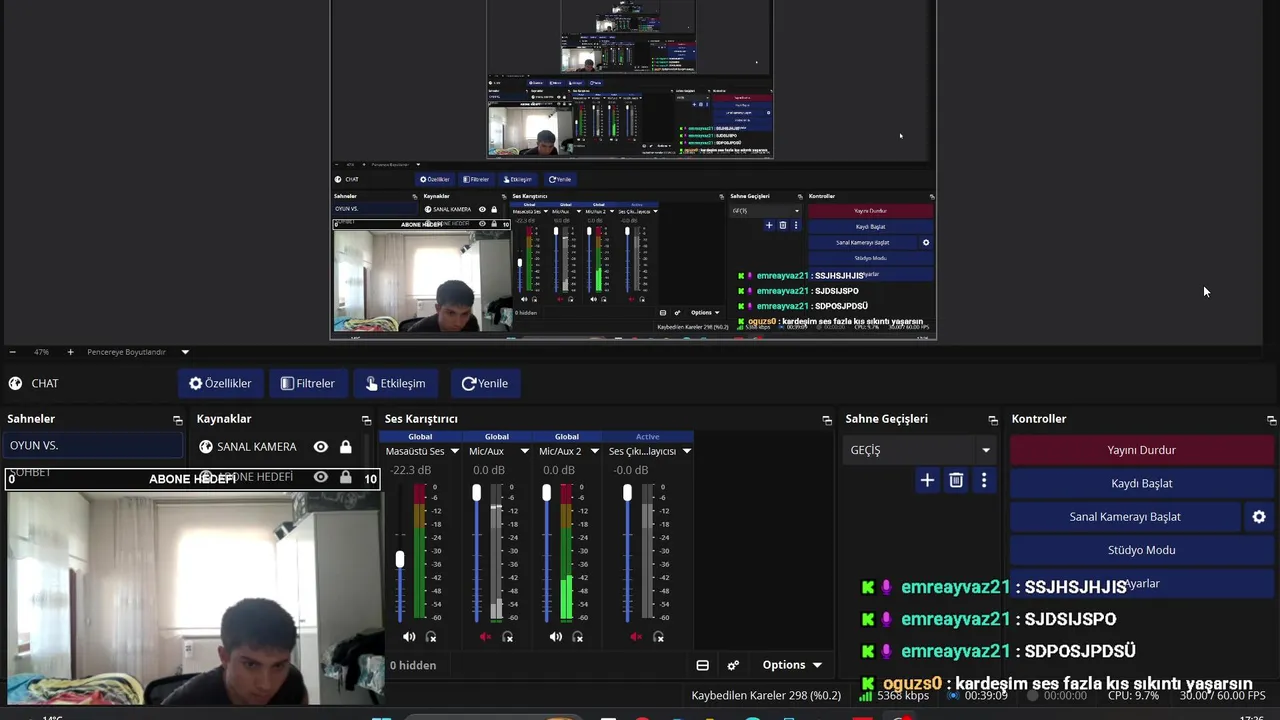Click the 00:39:09 stream timer

tap(986, 696)
